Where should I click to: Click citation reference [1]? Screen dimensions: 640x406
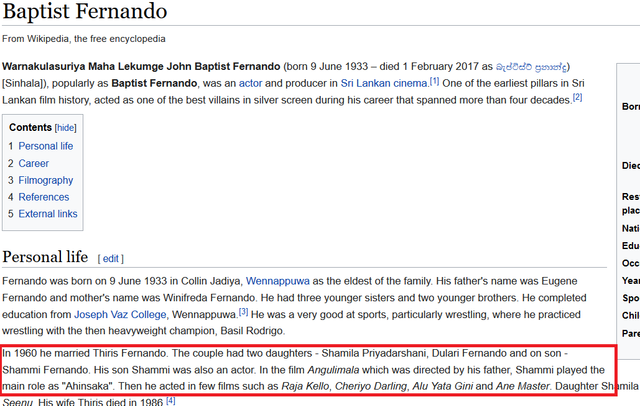point(434,81)
